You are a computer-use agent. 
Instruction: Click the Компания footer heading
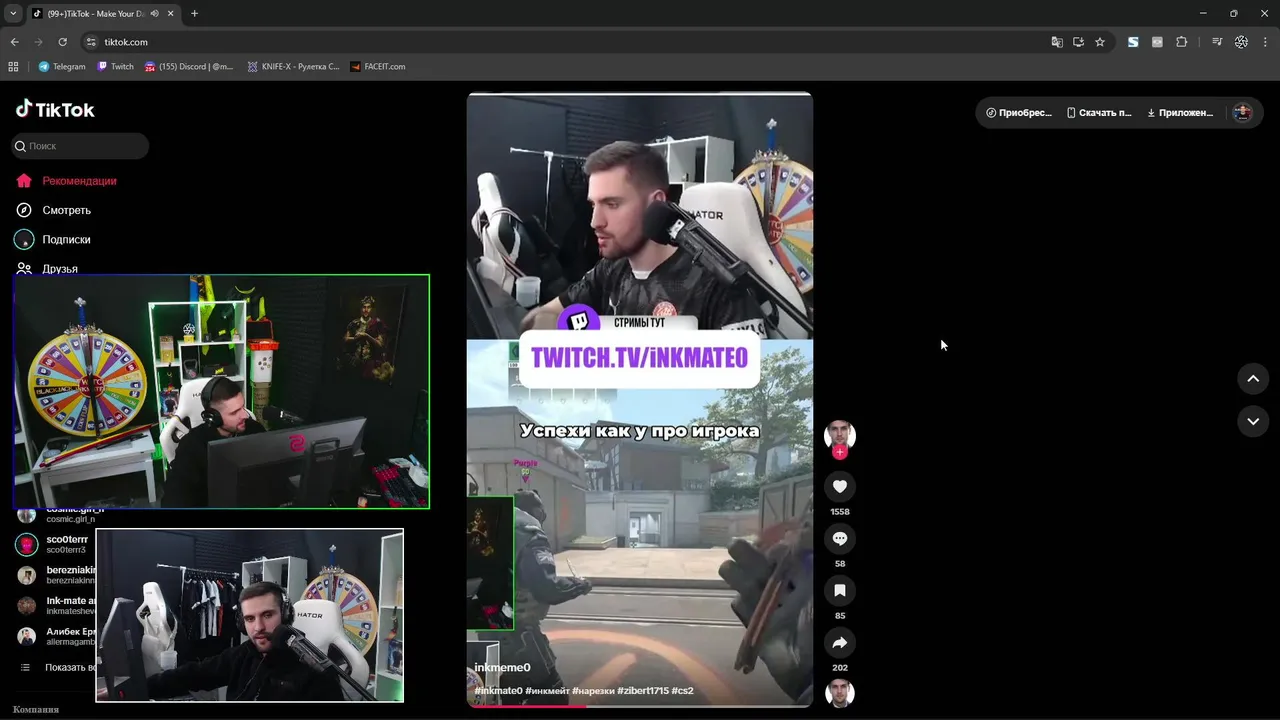coord(36,709)
